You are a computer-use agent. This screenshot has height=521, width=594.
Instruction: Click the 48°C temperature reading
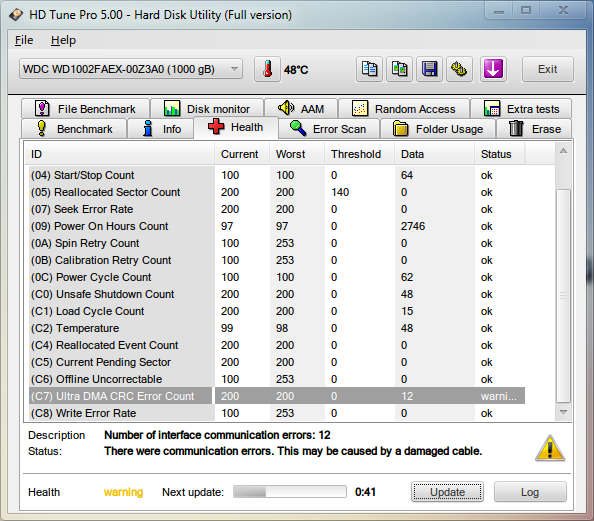pyautogui.click(x=296, y=70)
